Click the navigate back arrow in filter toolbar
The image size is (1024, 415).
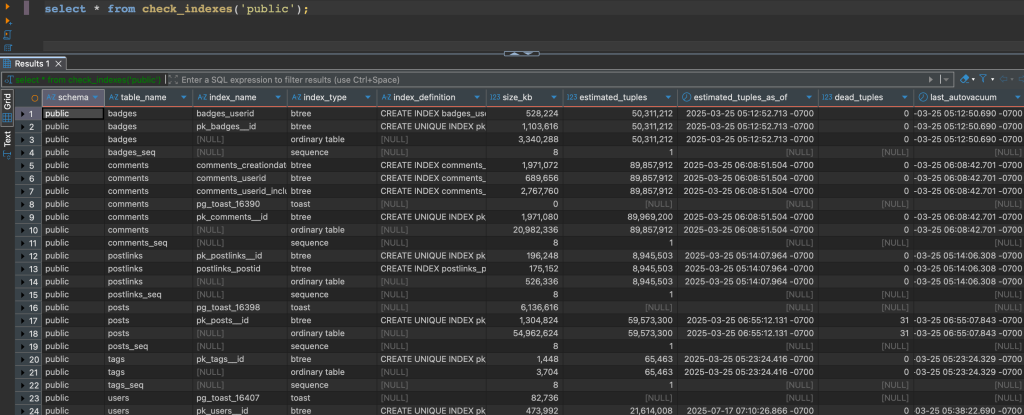pos(1004,79)
